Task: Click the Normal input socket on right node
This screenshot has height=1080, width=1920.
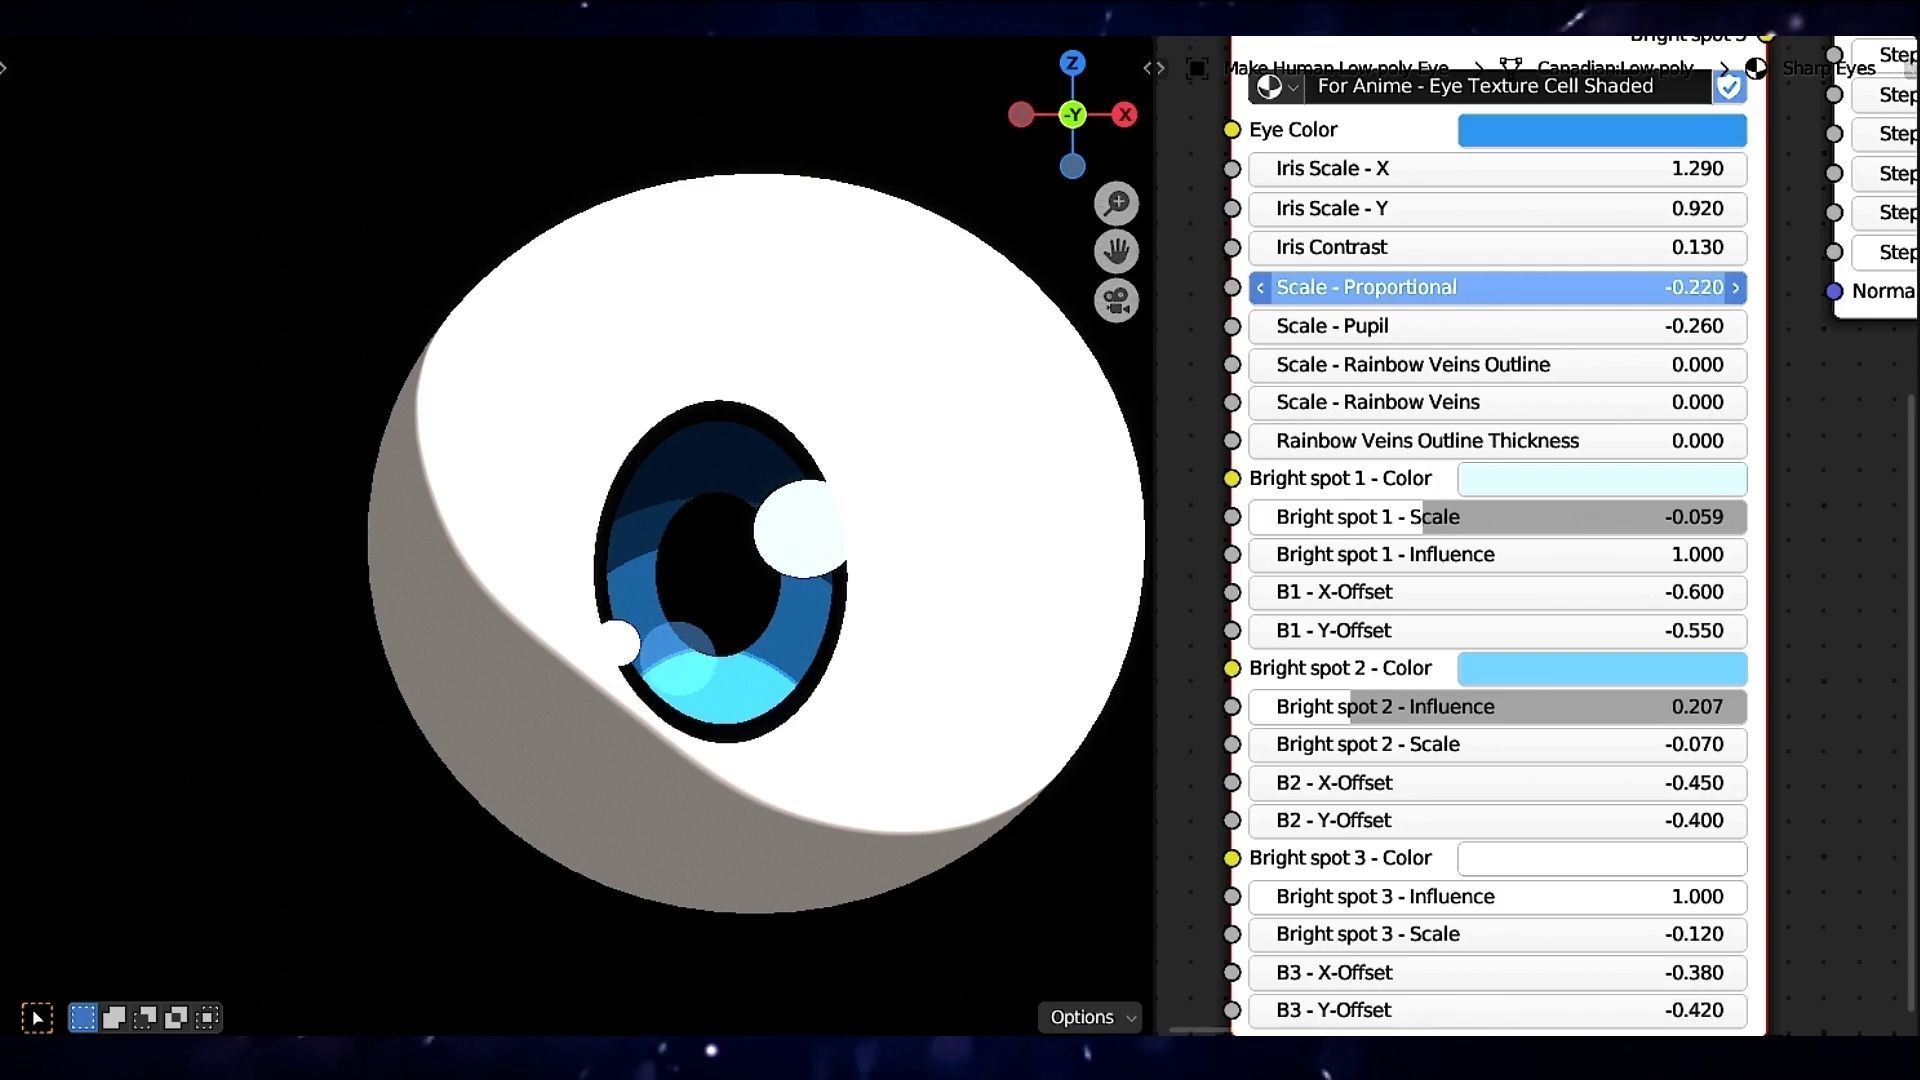Action: (1834, 292)
